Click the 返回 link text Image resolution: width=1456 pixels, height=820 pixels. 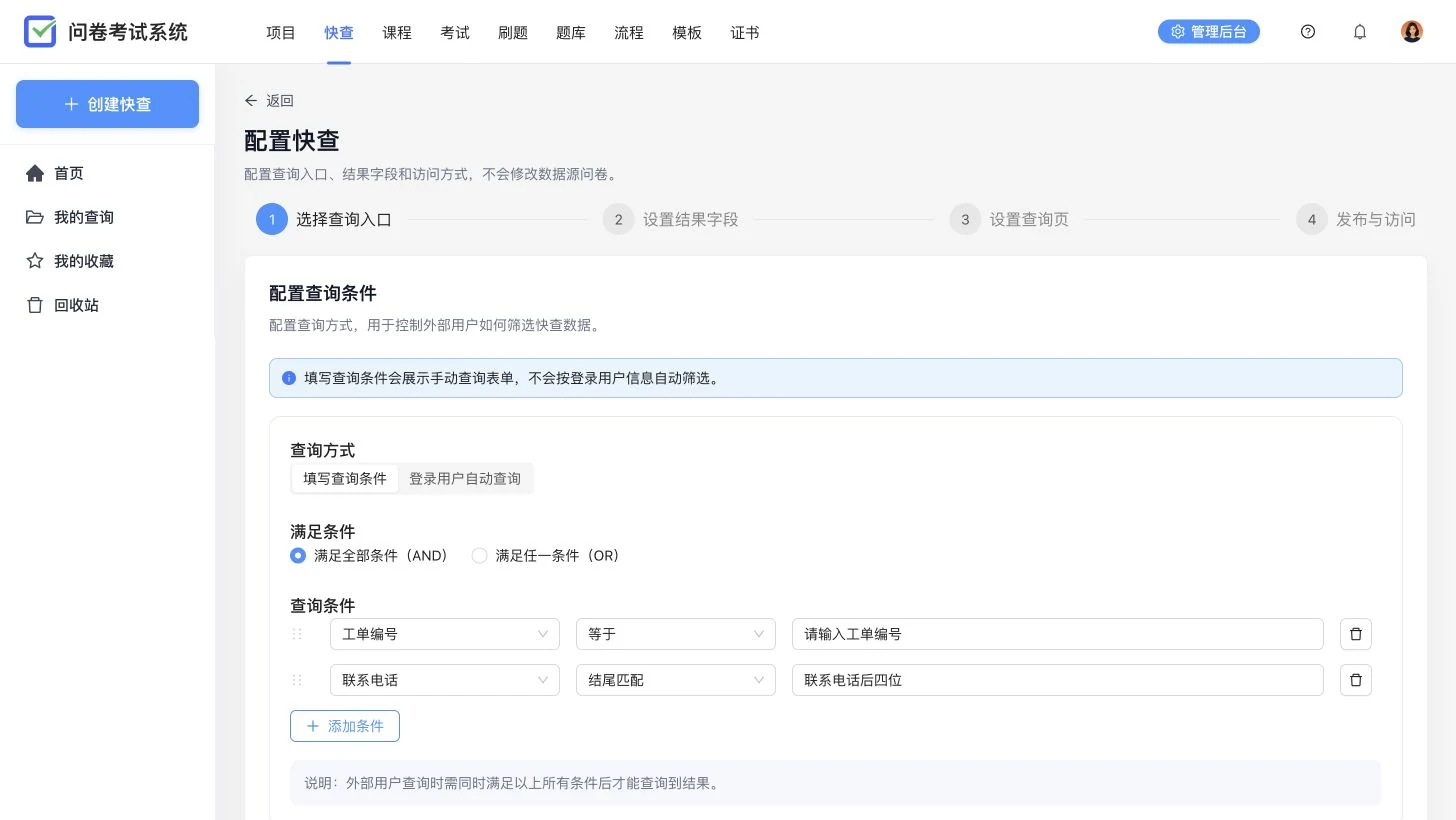(280, 101)
